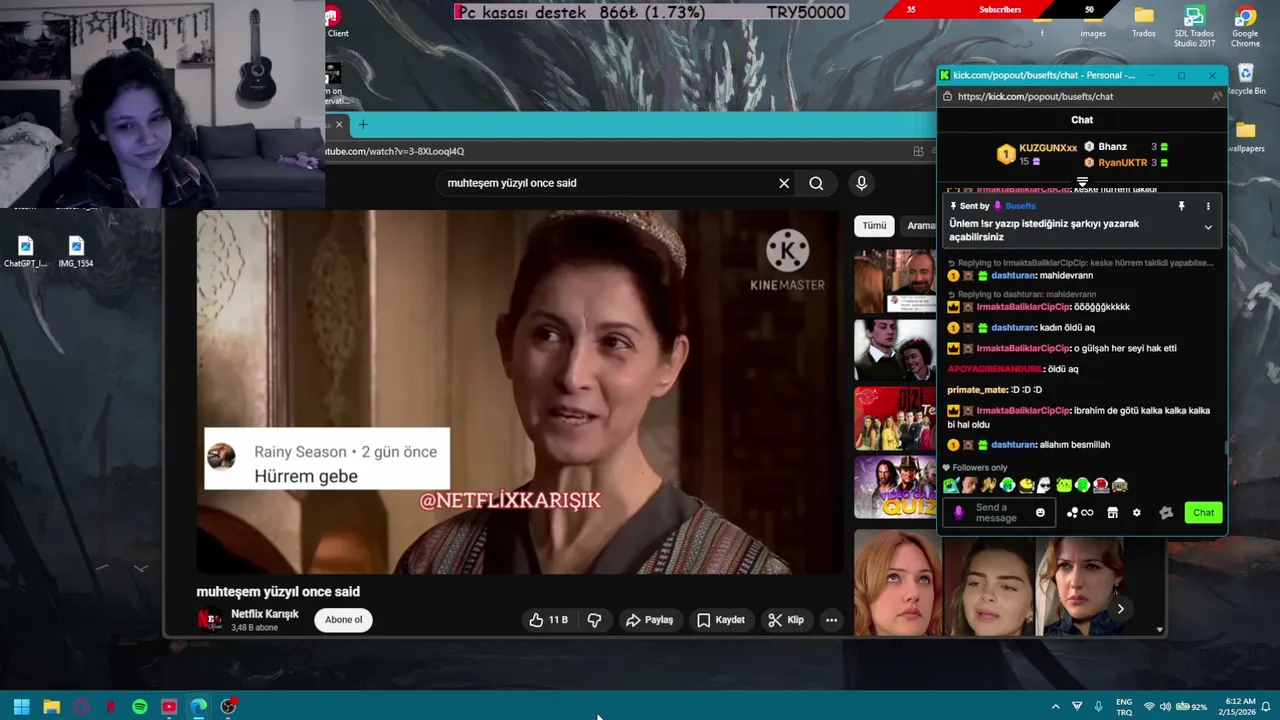Click the microphone icon in the Kick message box
Image resolution: width=1280 pixels, height=720 pixels.
click(958, 513)
